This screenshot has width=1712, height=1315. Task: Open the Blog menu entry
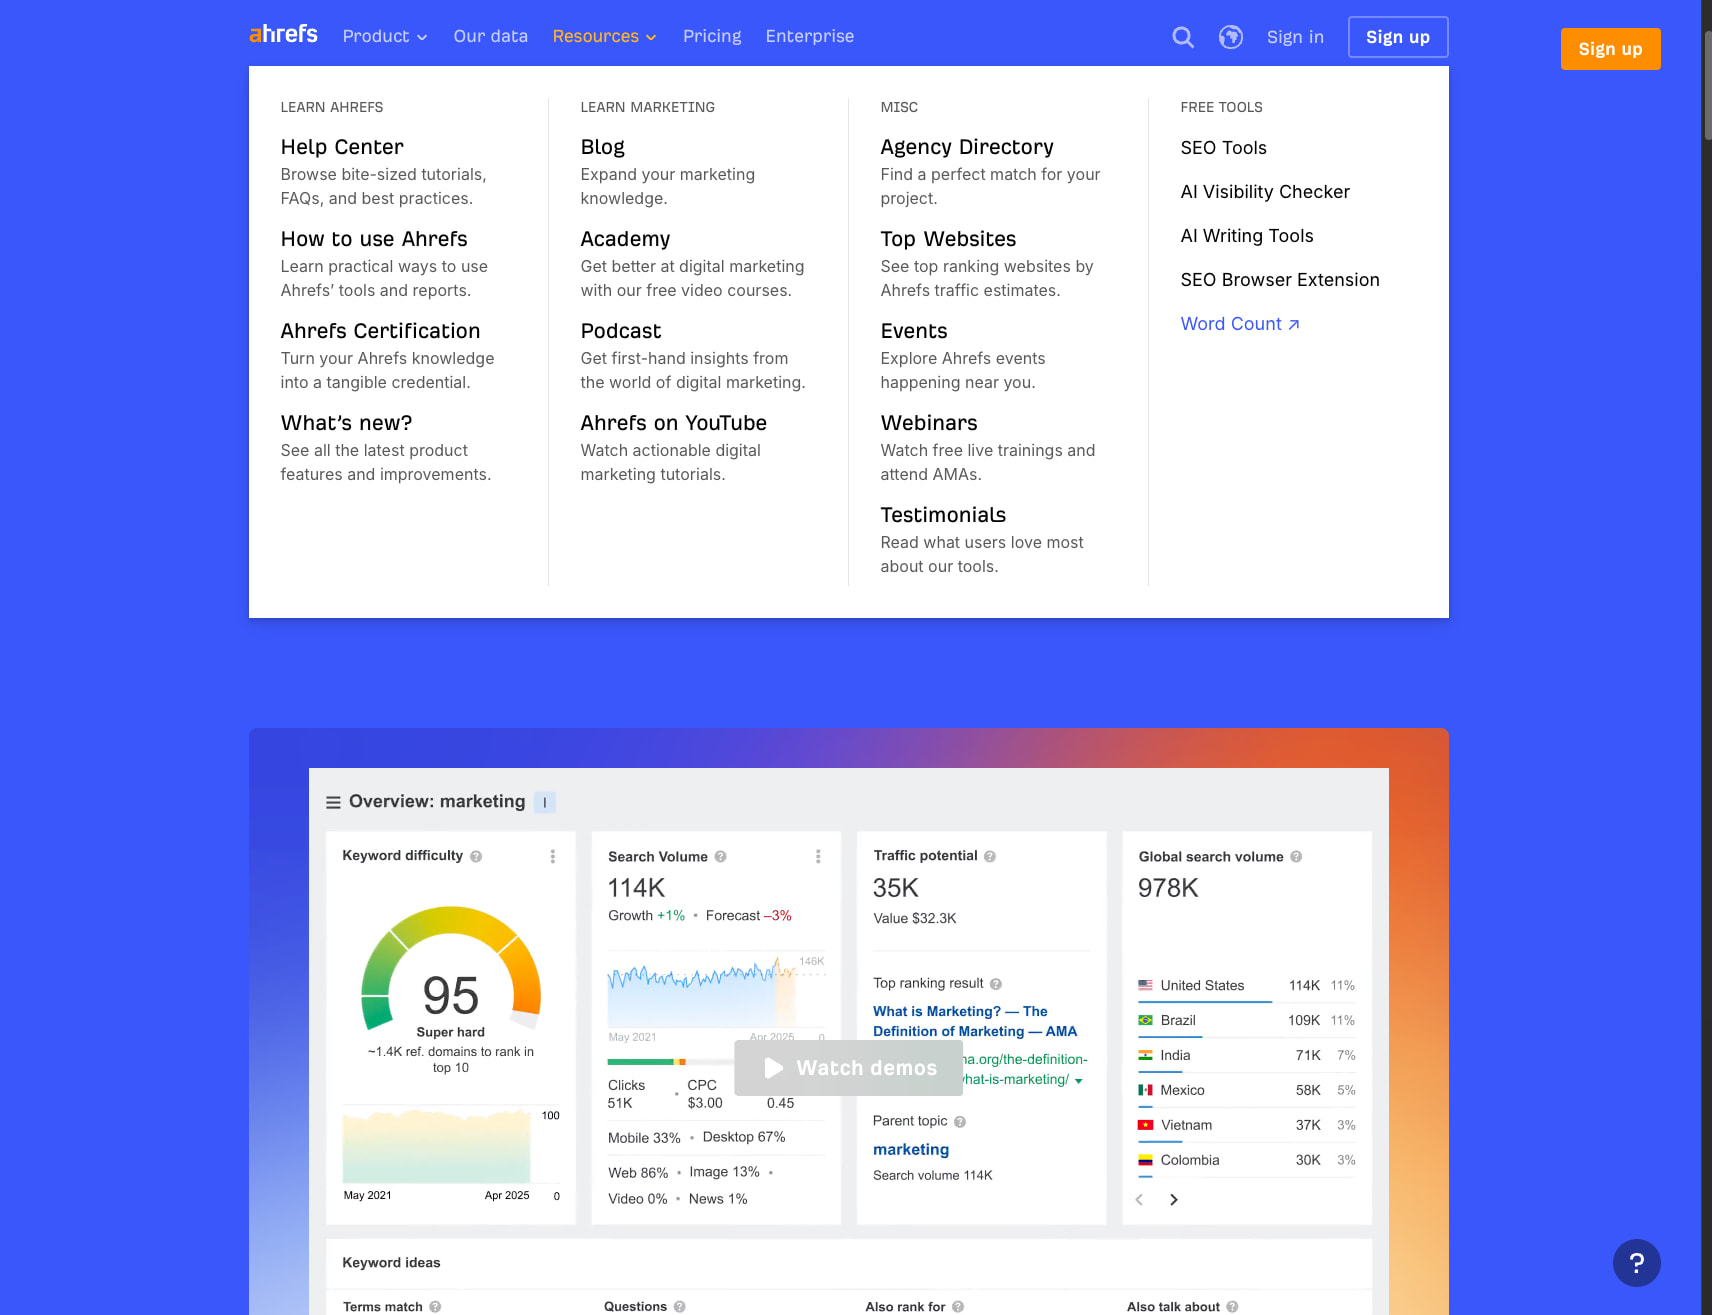602,147
